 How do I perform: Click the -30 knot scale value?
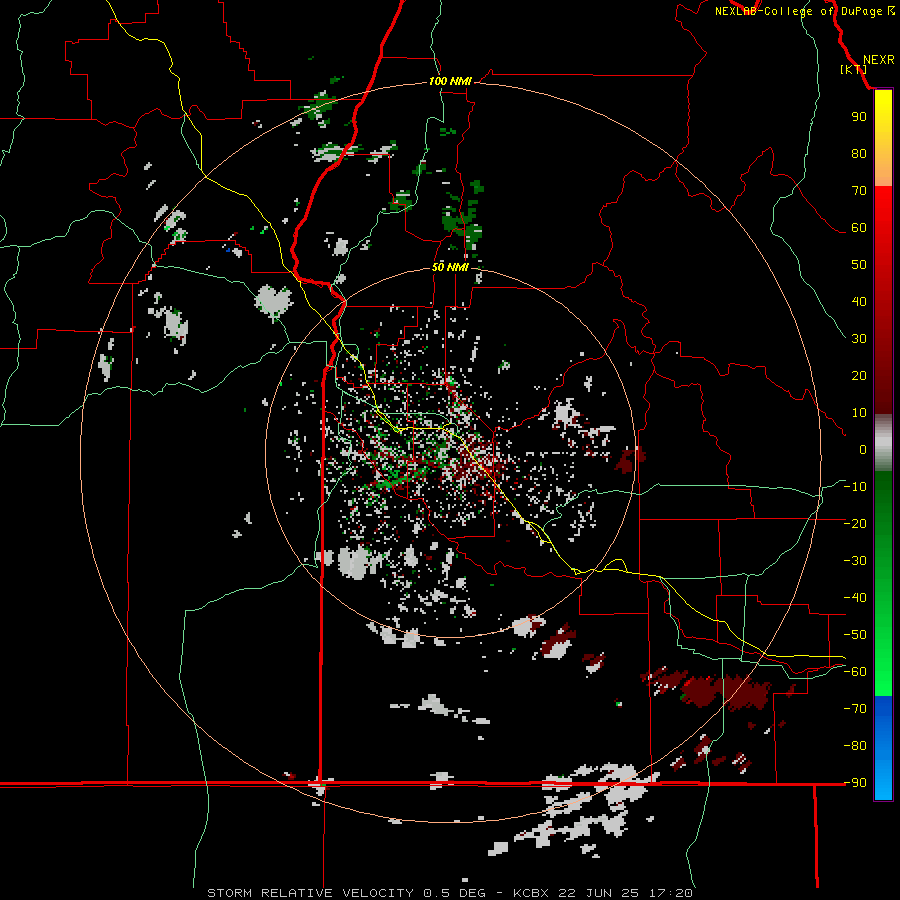click(855, 561)
